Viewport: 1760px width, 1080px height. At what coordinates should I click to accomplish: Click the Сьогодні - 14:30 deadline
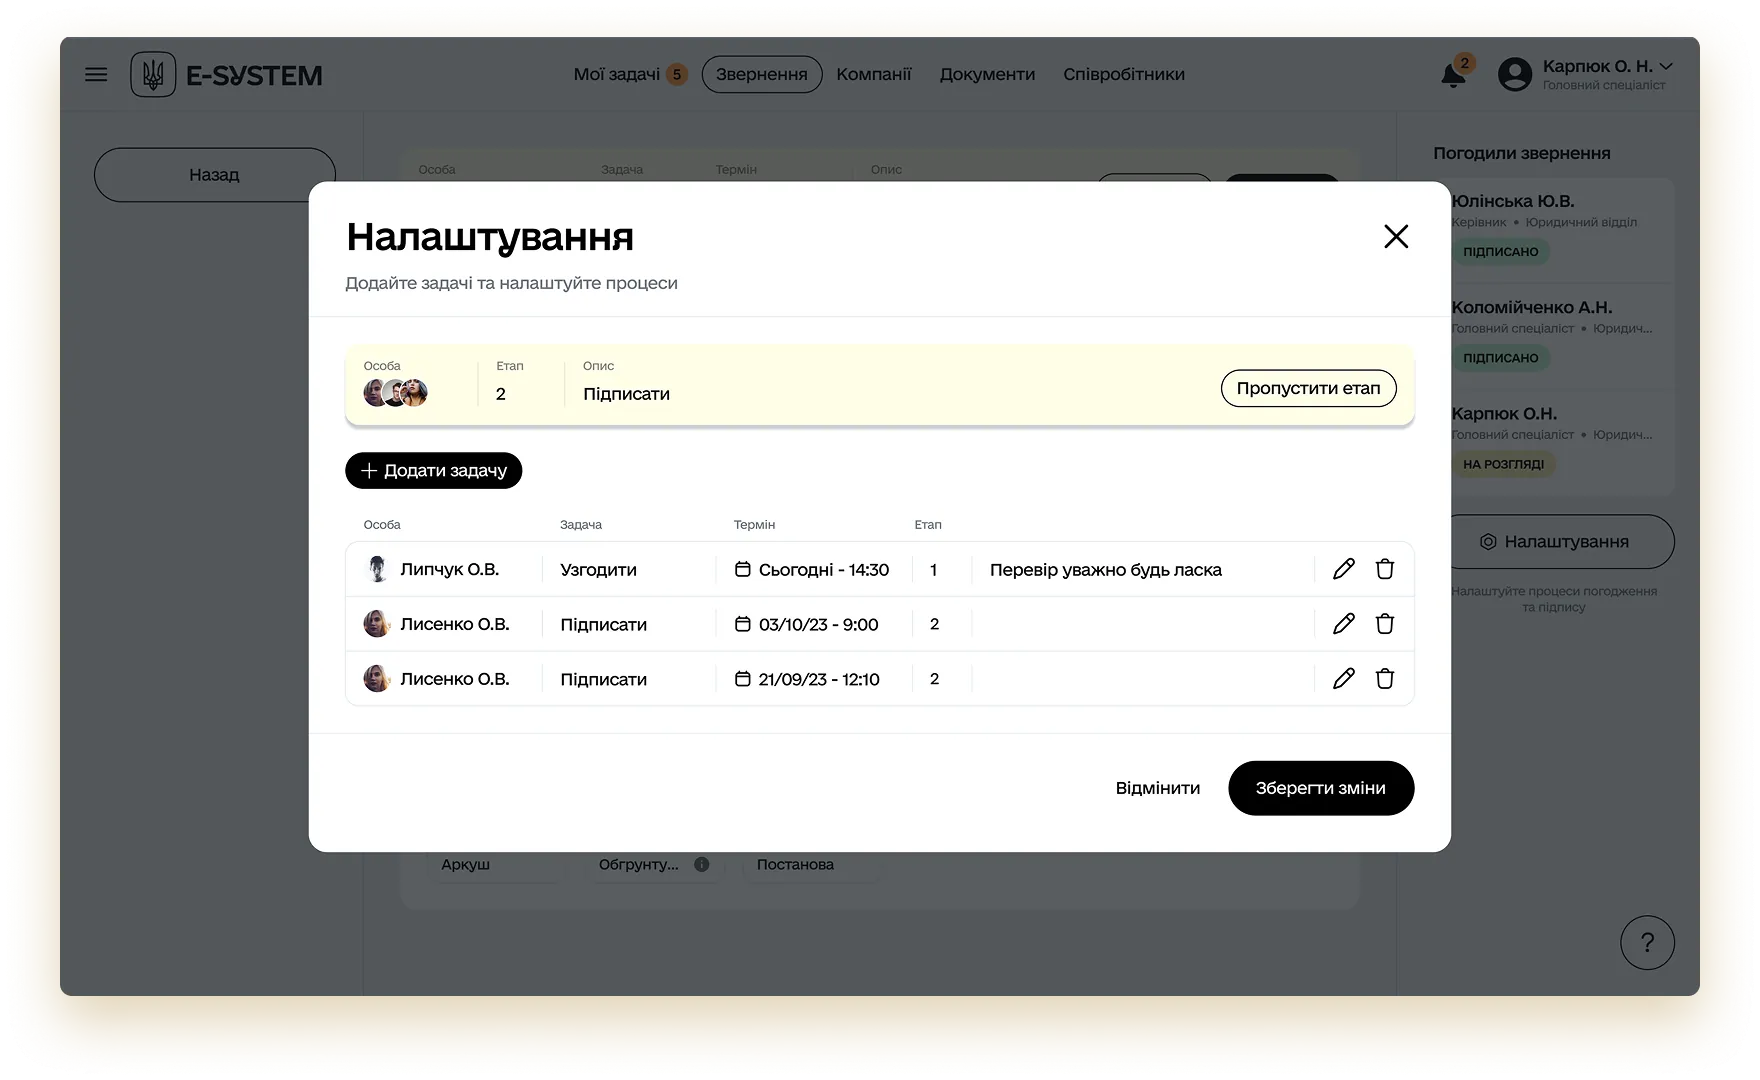824,569
